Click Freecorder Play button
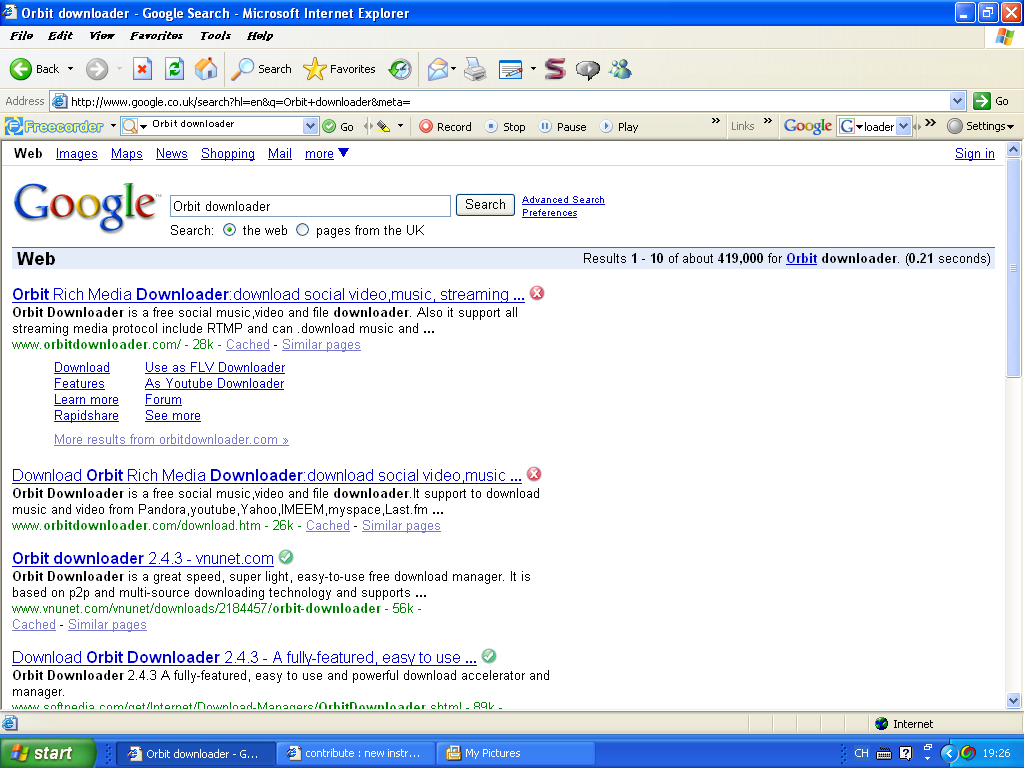The width and height of the screenshot is (1024, 768). [x=619, y=127]
